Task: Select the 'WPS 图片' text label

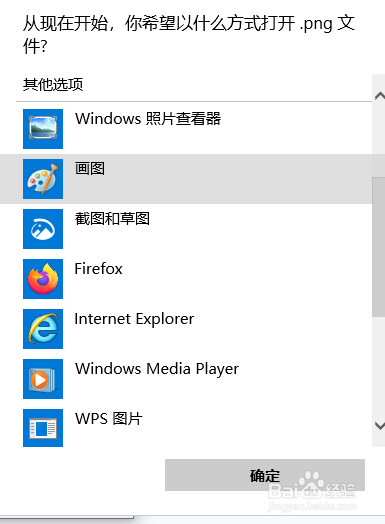Action: [x=109, y=419]
